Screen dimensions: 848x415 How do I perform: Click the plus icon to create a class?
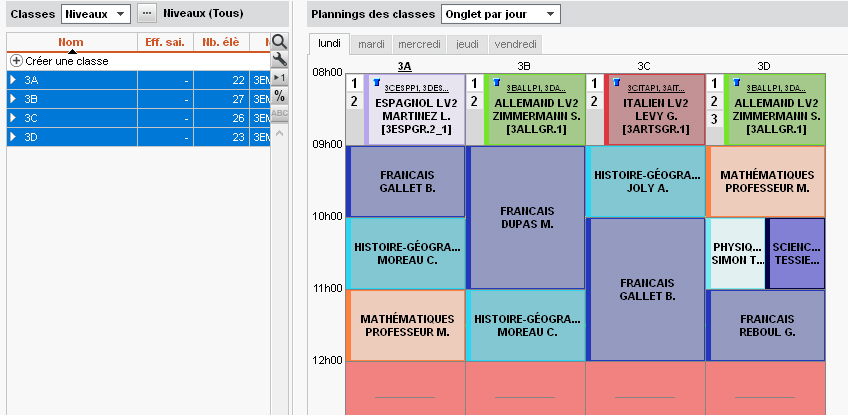16,61
